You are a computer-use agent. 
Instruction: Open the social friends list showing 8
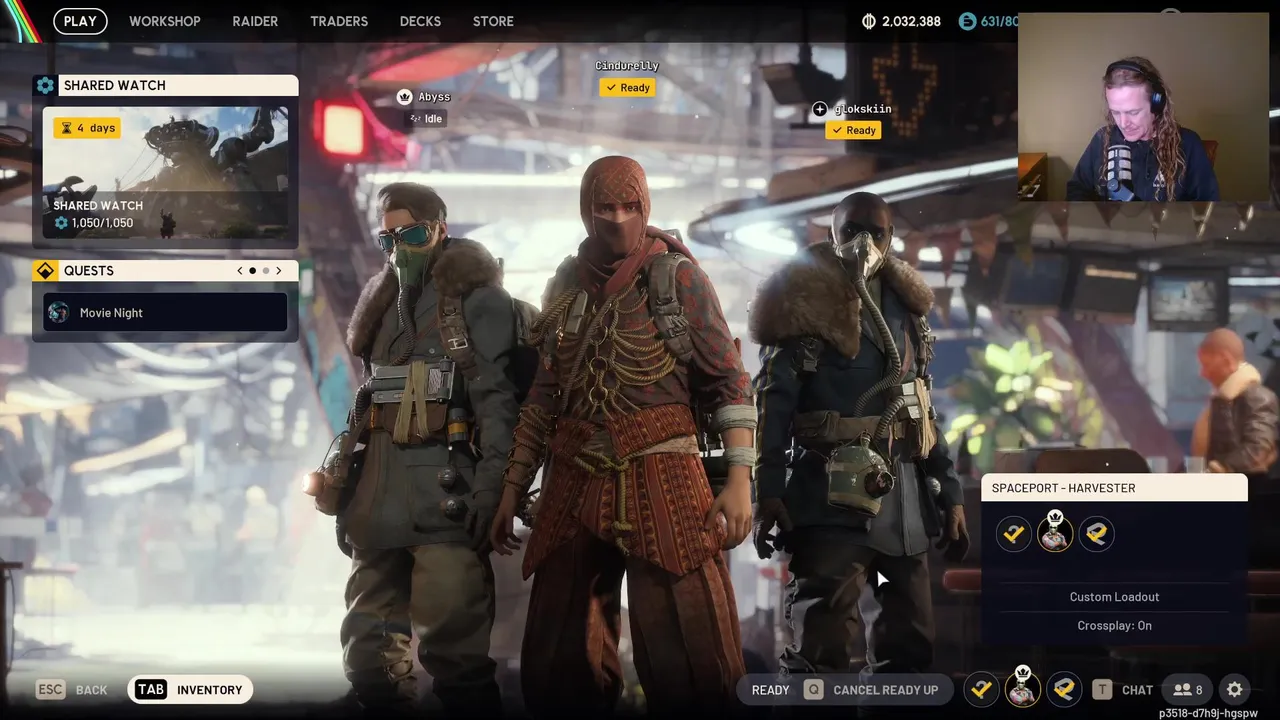(1188, 689)
